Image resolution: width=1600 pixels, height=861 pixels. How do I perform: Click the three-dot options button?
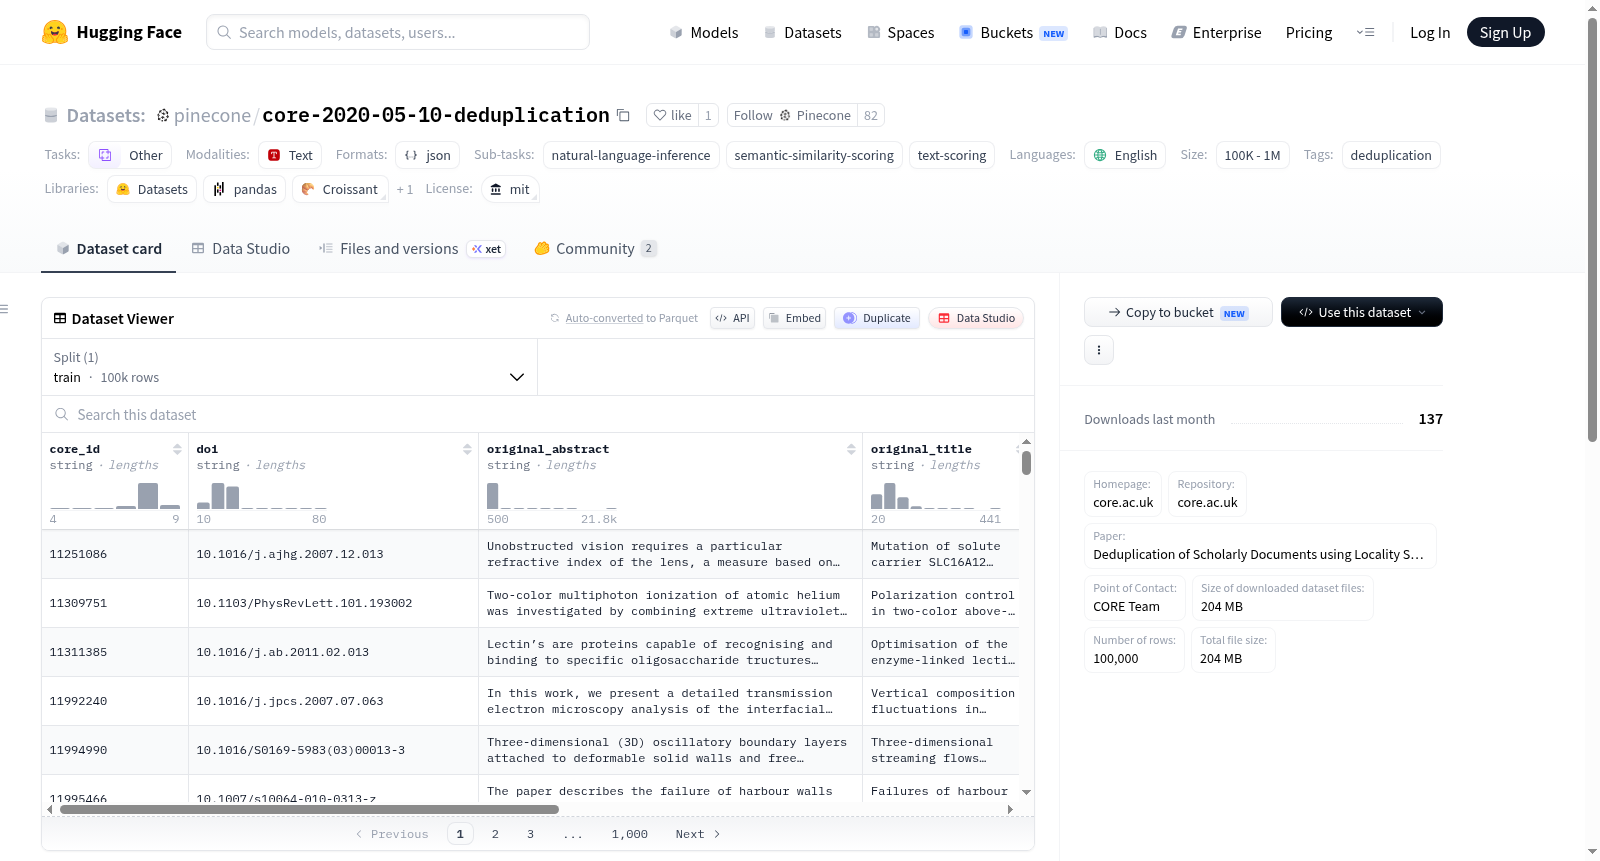tap(1099, 350)
